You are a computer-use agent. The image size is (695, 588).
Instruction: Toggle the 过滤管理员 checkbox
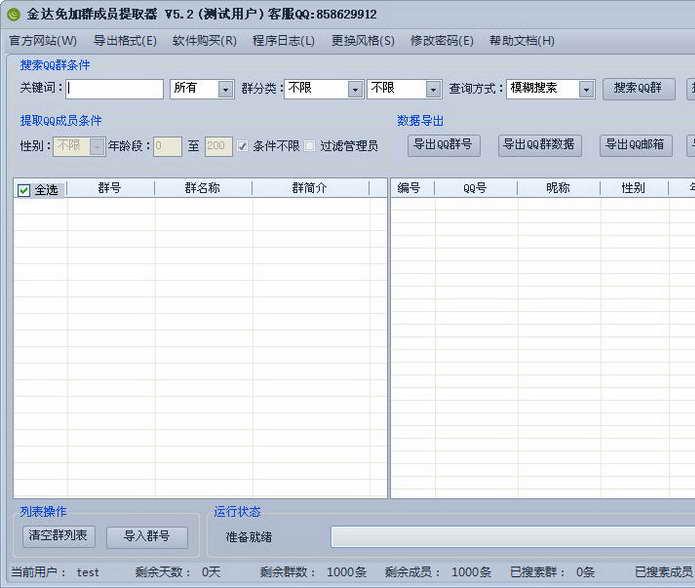point(310,146)
